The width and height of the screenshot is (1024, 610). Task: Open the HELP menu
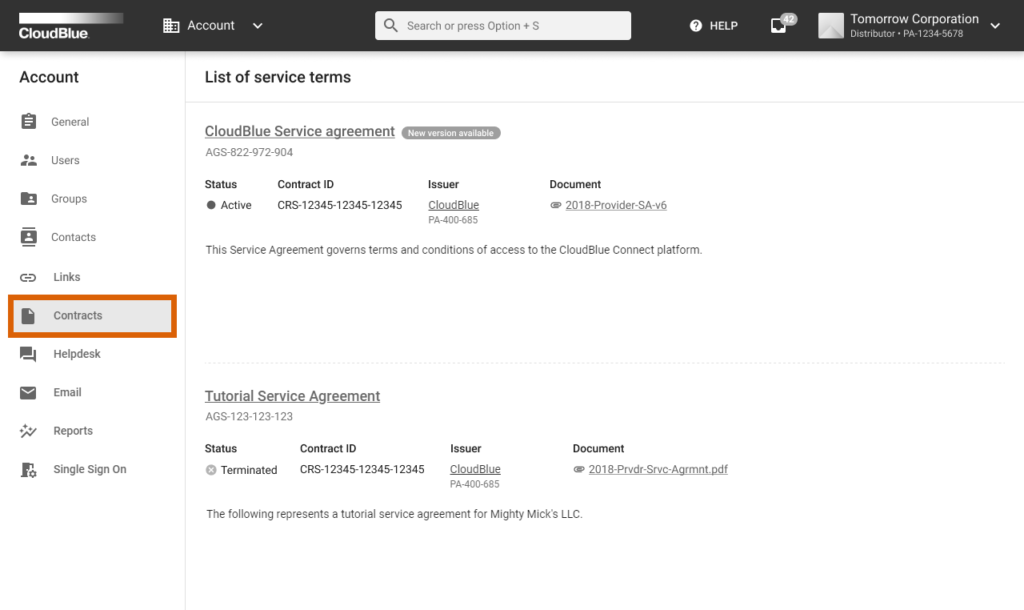[712, 25]
